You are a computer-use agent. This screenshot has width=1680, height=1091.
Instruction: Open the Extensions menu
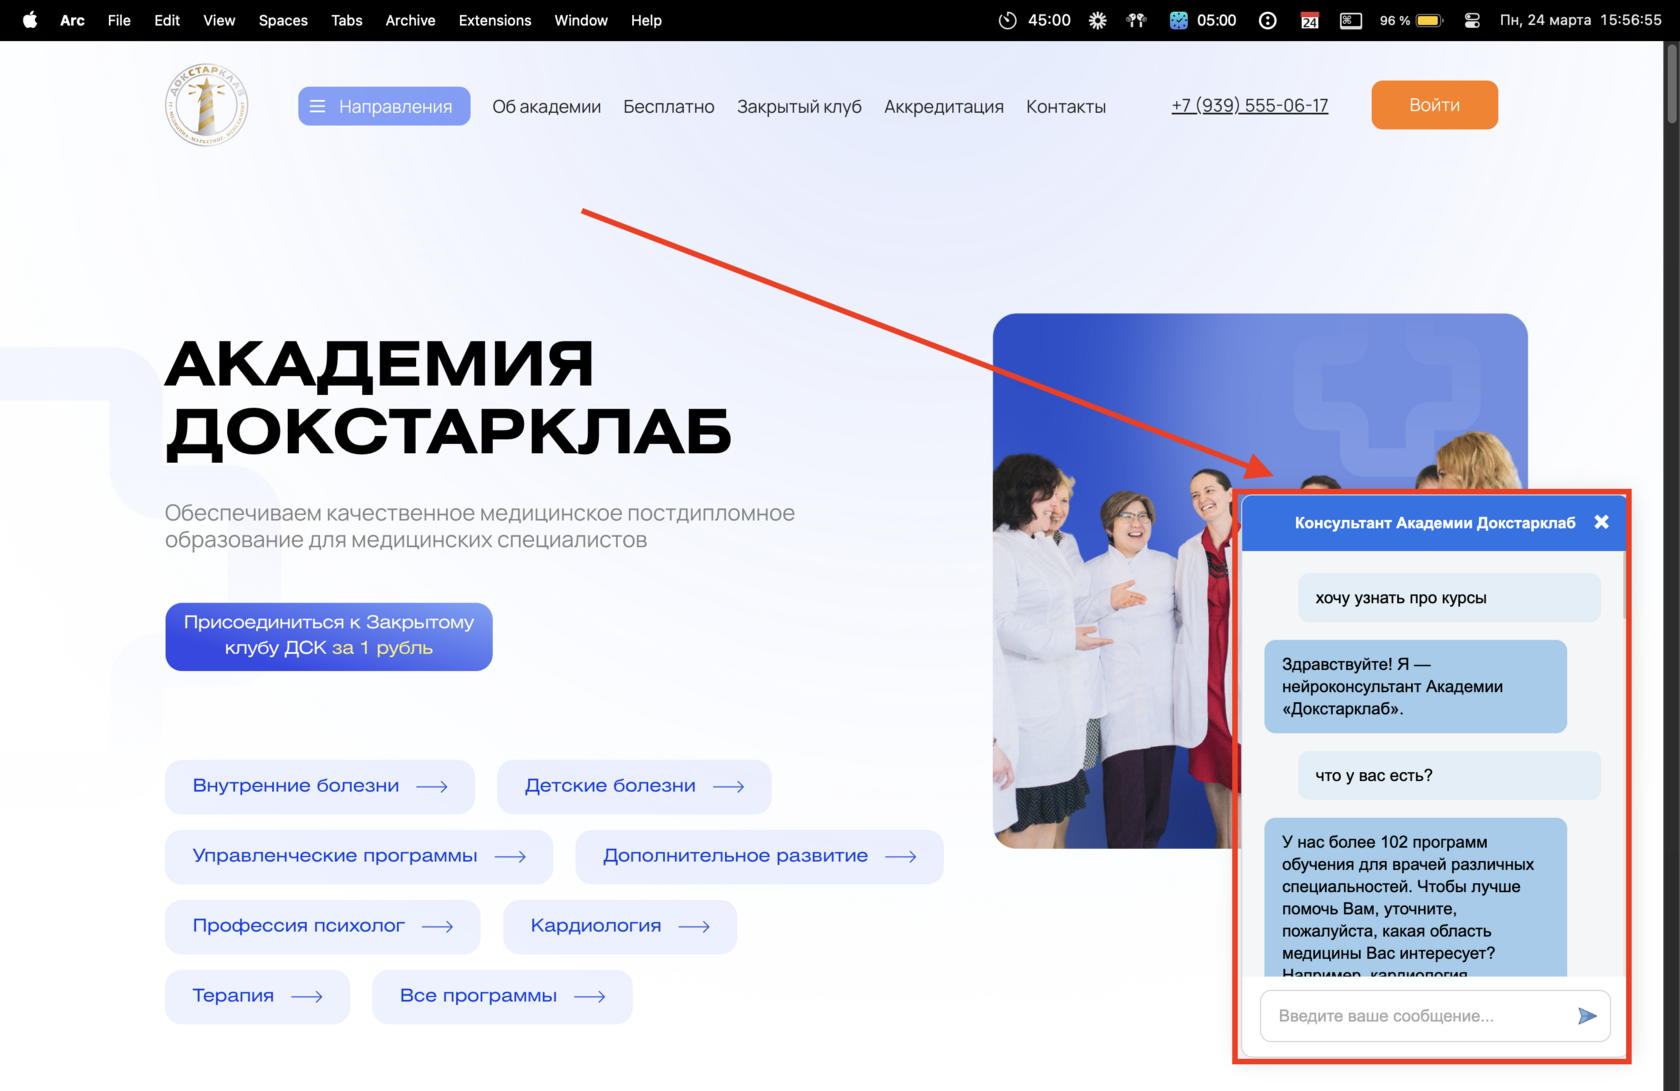coord(495,20)
